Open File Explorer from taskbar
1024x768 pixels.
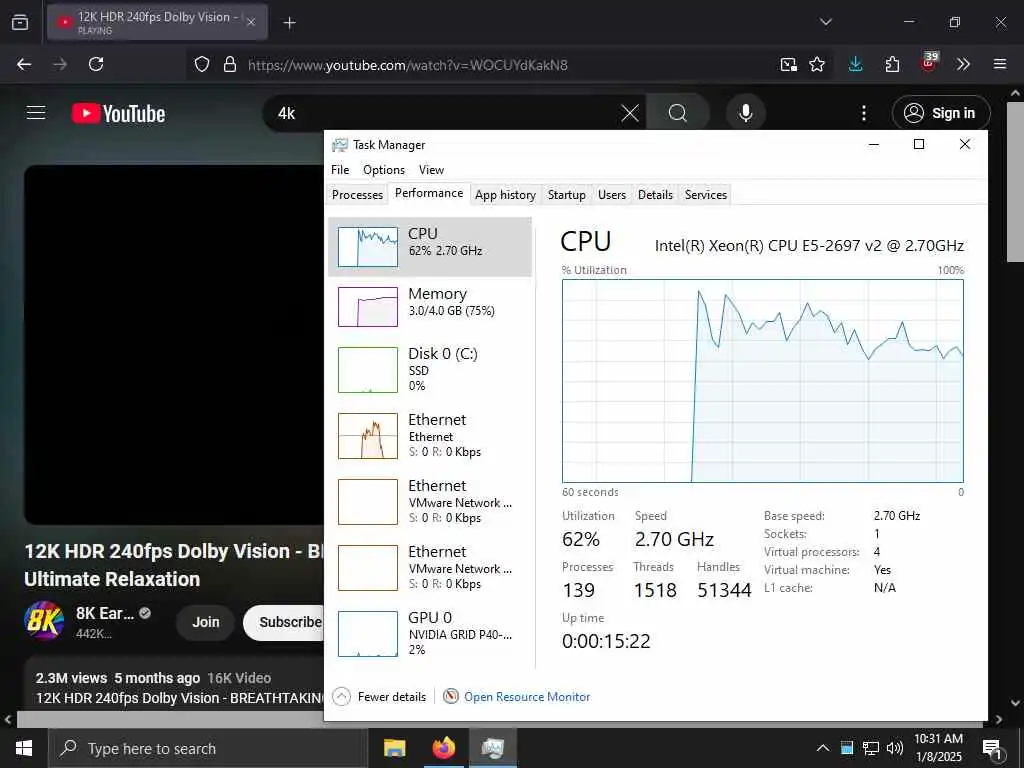point(394,748)
